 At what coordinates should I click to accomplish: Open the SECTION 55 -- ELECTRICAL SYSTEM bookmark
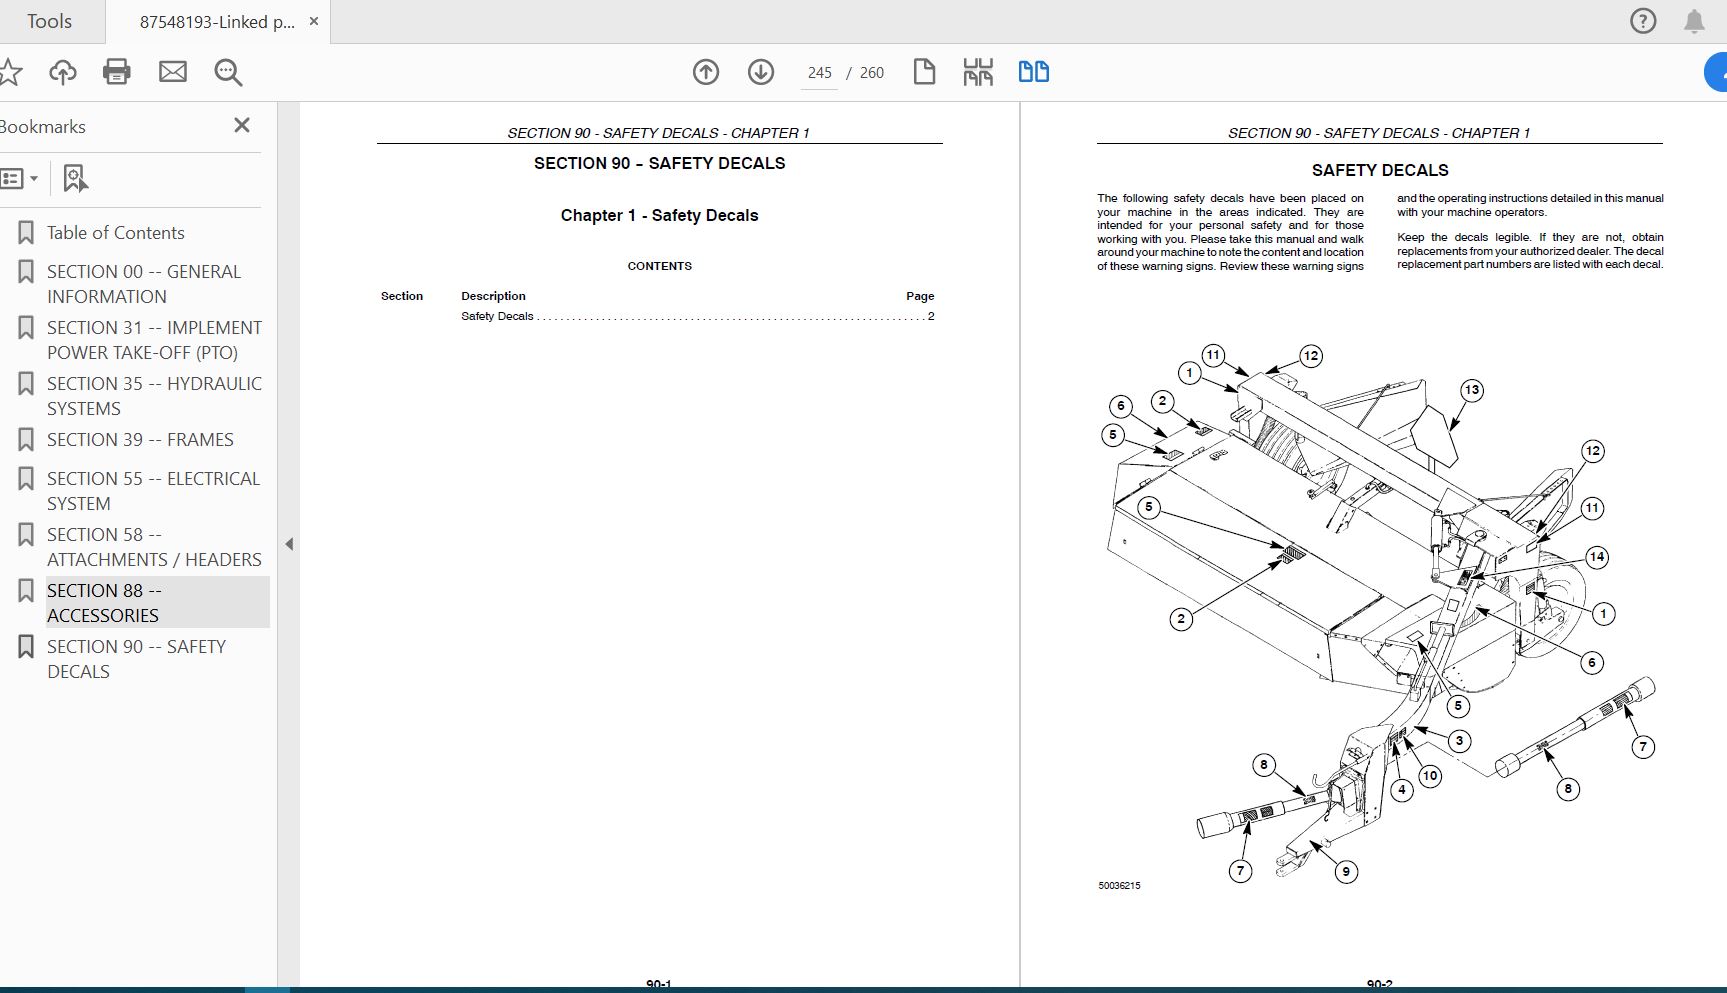tap(153, 491)
